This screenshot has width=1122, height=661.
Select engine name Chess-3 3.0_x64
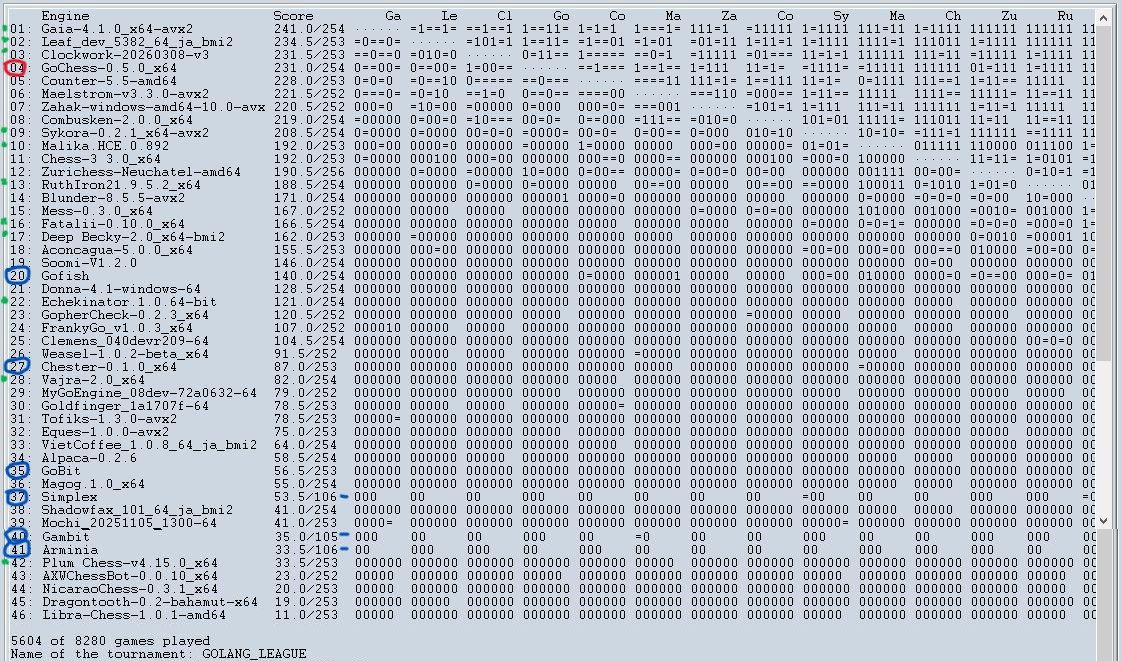pos(101,159)
